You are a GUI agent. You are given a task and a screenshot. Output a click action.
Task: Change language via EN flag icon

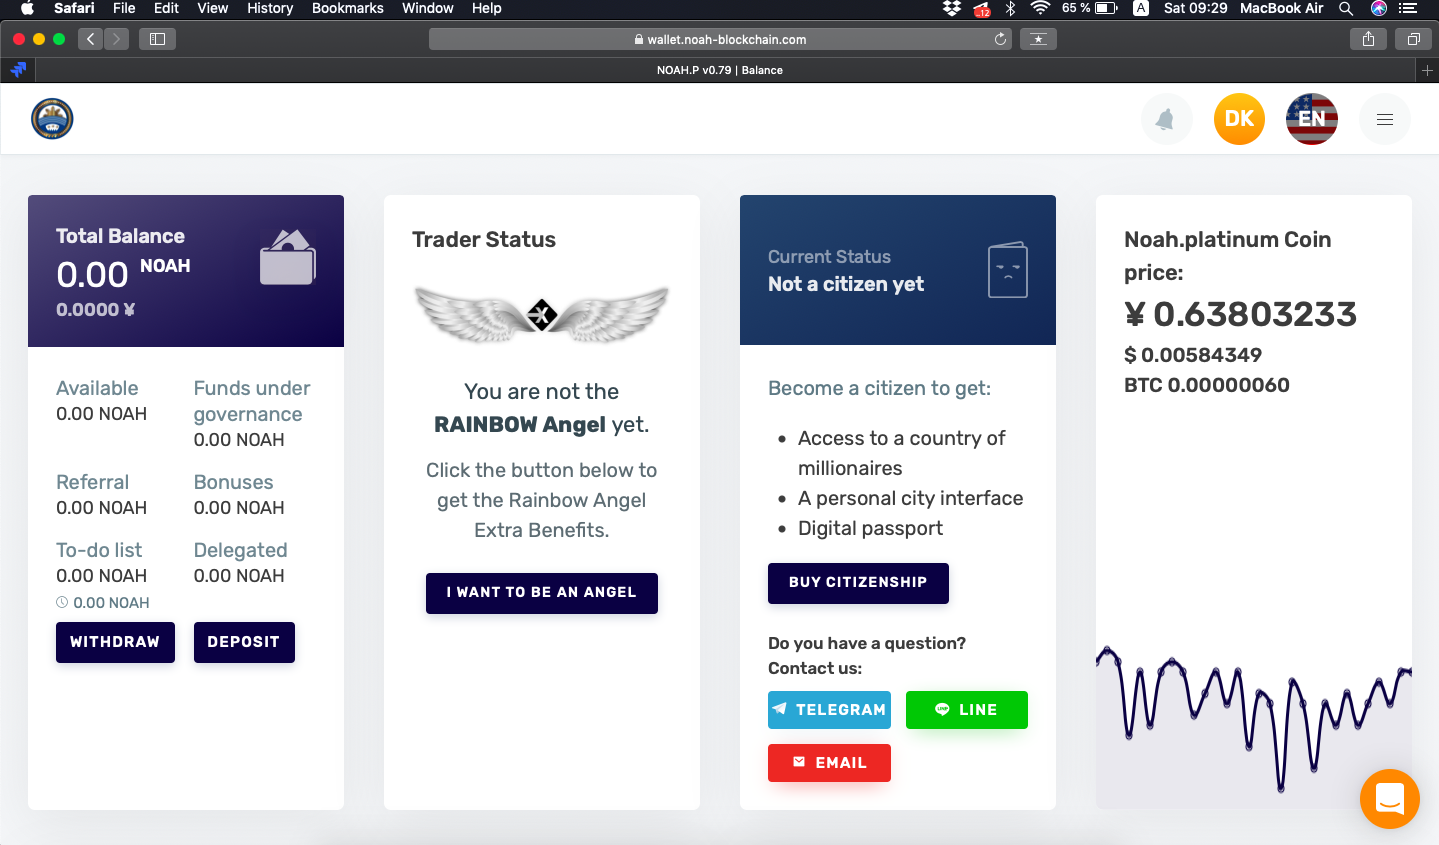coord(1312,119)
